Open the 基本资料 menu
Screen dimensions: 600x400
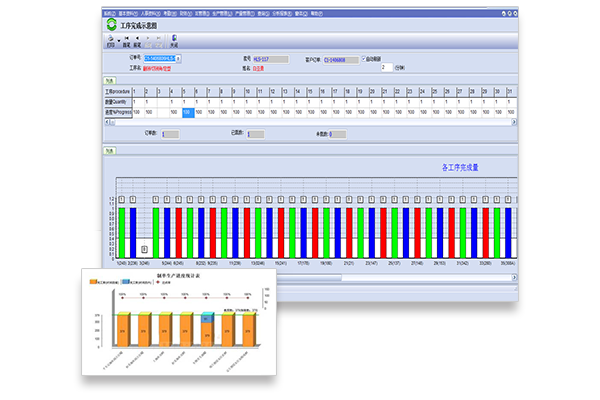pos(128,13)
